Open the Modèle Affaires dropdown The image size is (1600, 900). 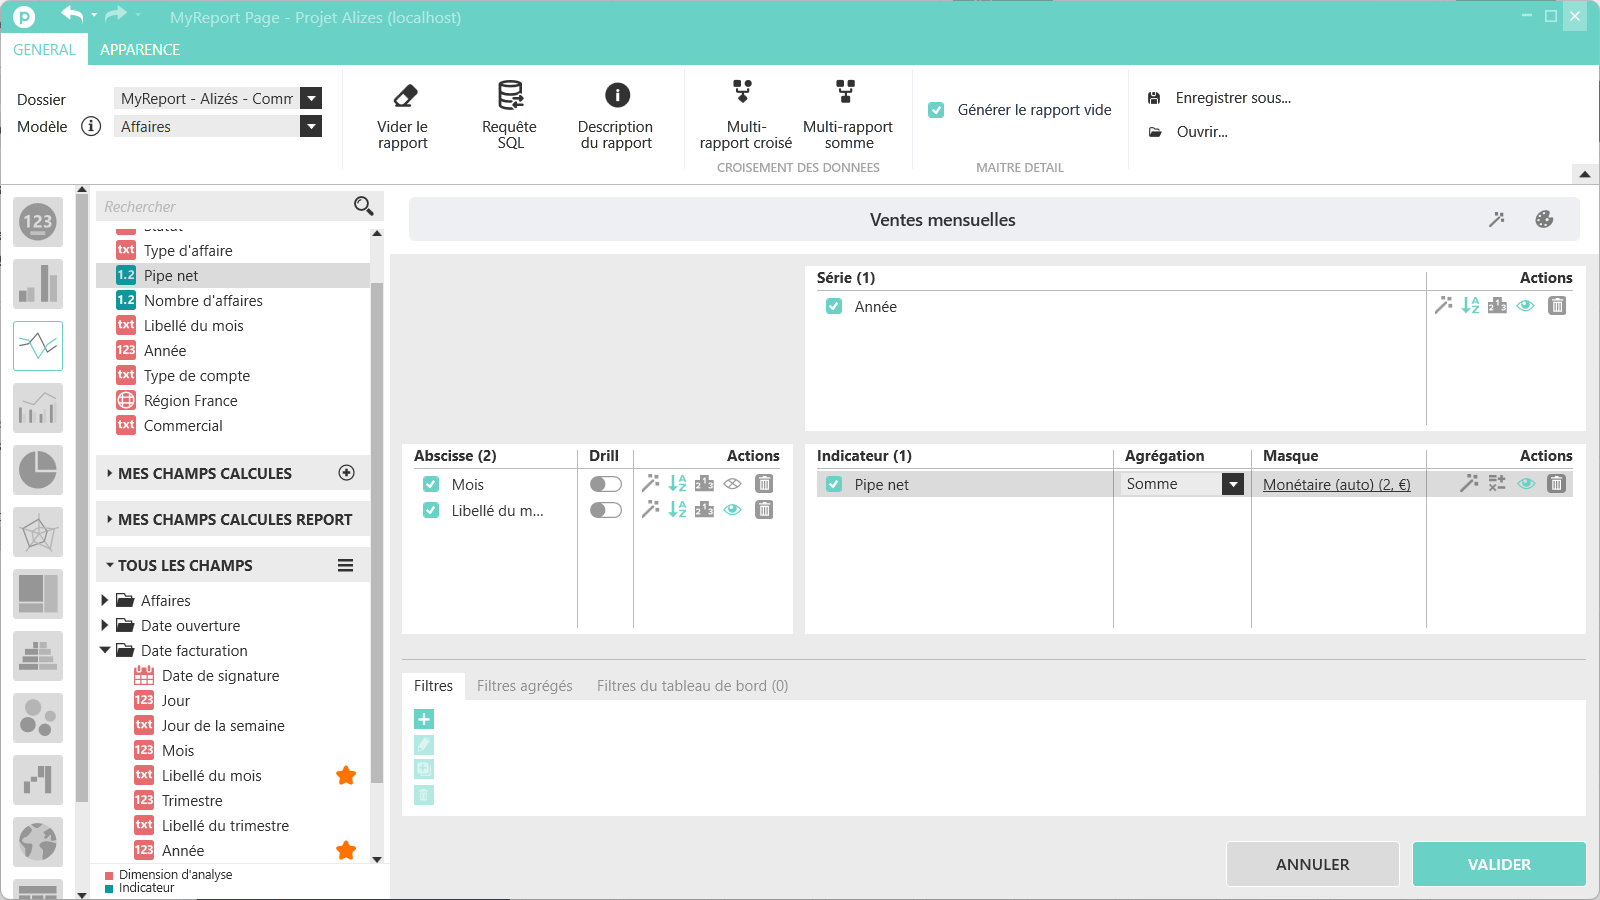[218, 127]
